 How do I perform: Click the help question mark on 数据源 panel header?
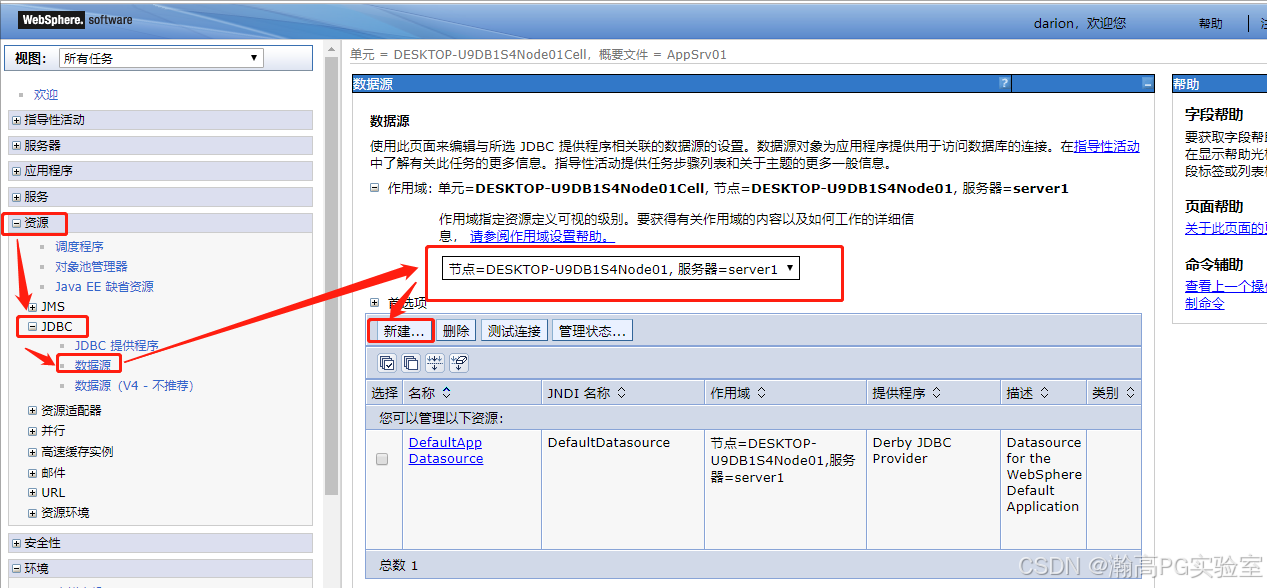(x=1004, y=84)
